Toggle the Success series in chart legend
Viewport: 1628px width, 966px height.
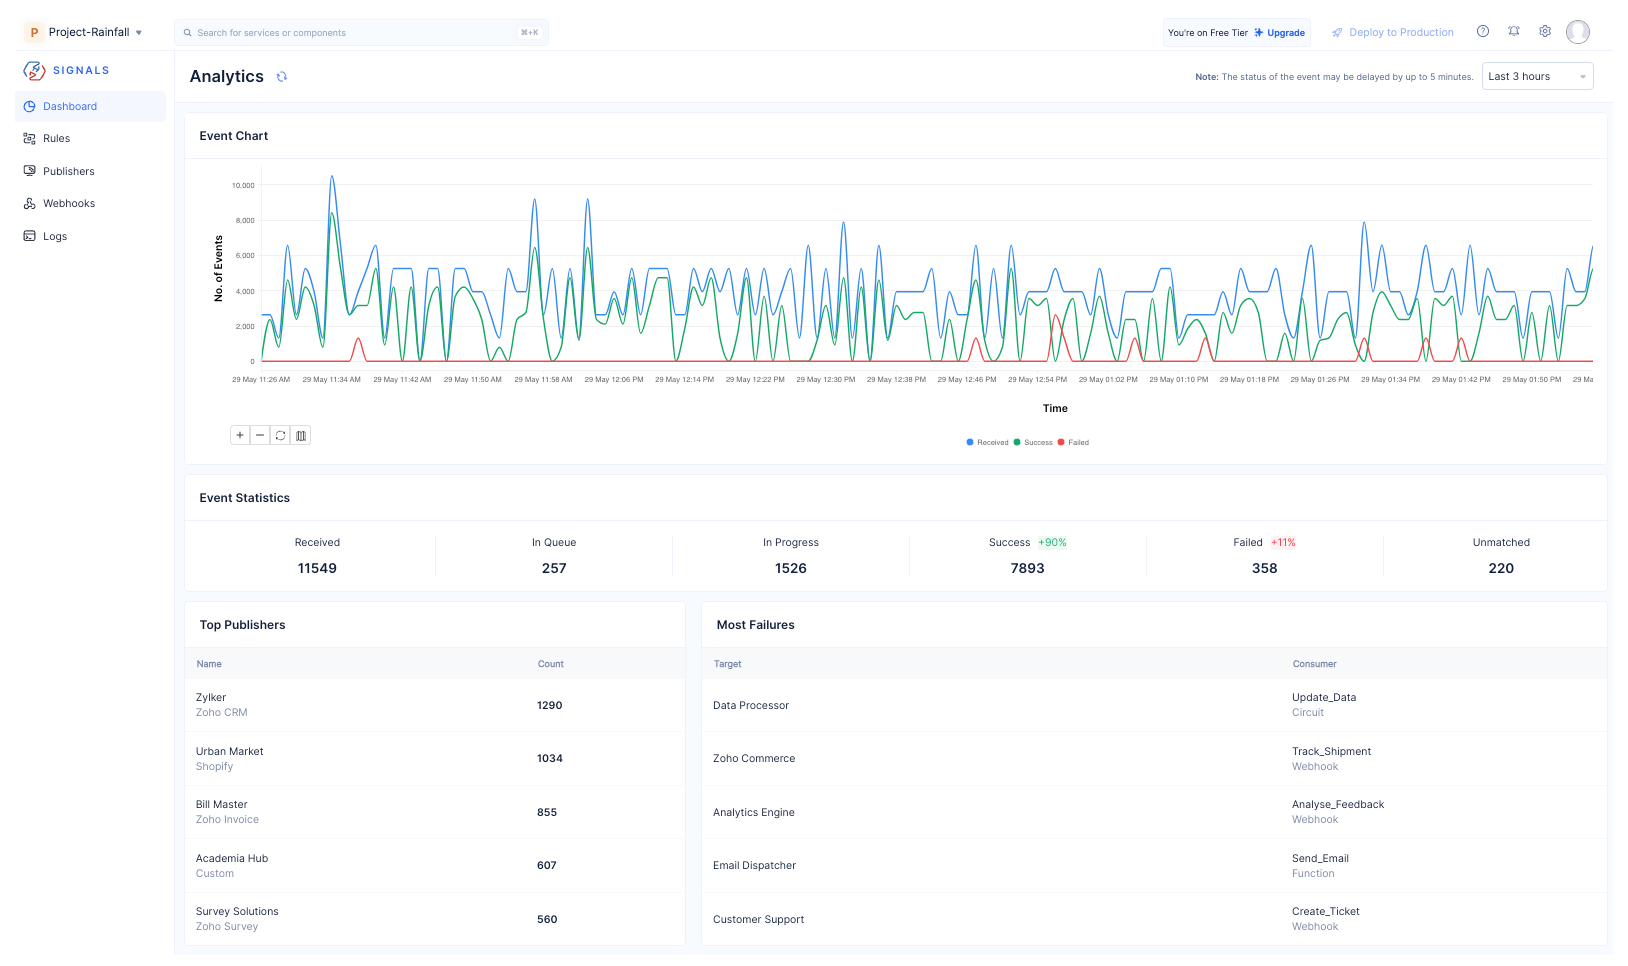[x=1034, y=442]
